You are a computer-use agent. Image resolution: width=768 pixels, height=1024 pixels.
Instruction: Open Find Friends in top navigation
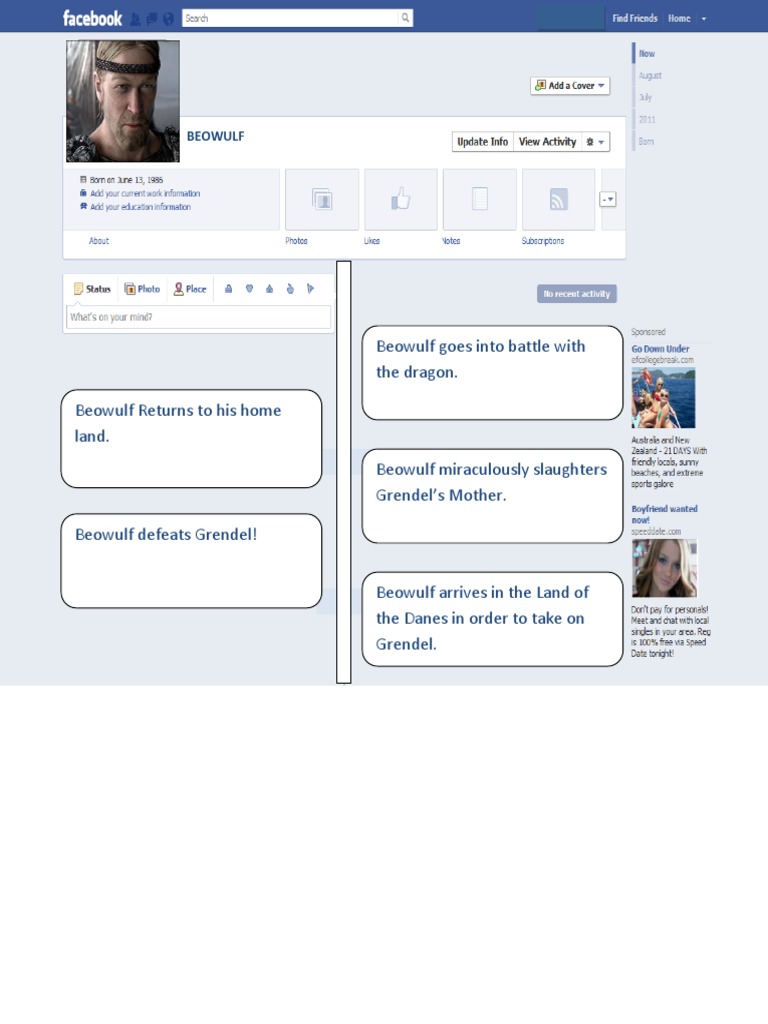coord(635,18)
